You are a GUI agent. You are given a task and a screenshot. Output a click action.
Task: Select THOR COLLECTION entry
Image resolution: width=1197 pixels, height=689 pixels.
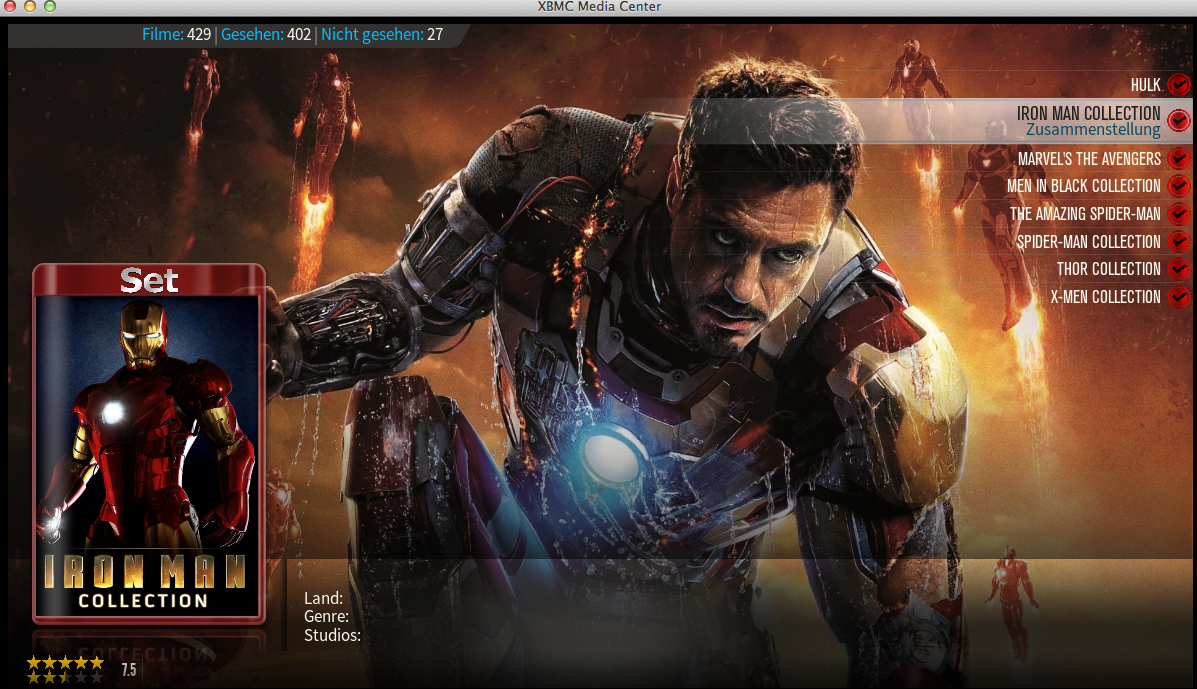point(1108,269)
